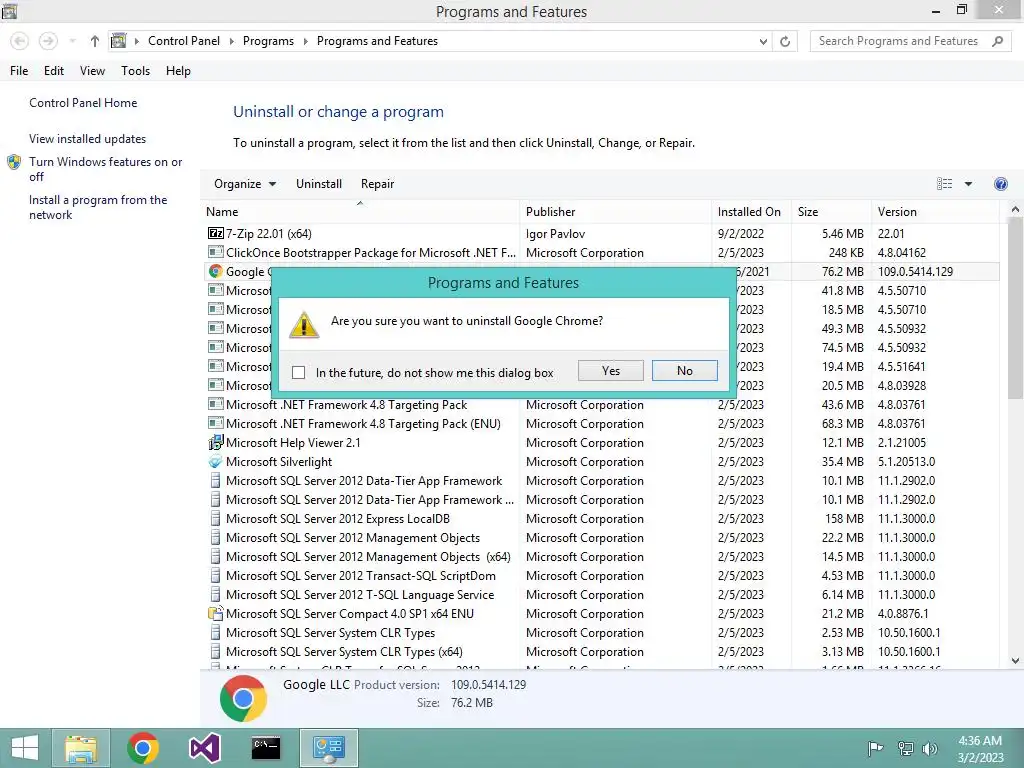
Task: Open the Help menu
Action: click(178, 71)
